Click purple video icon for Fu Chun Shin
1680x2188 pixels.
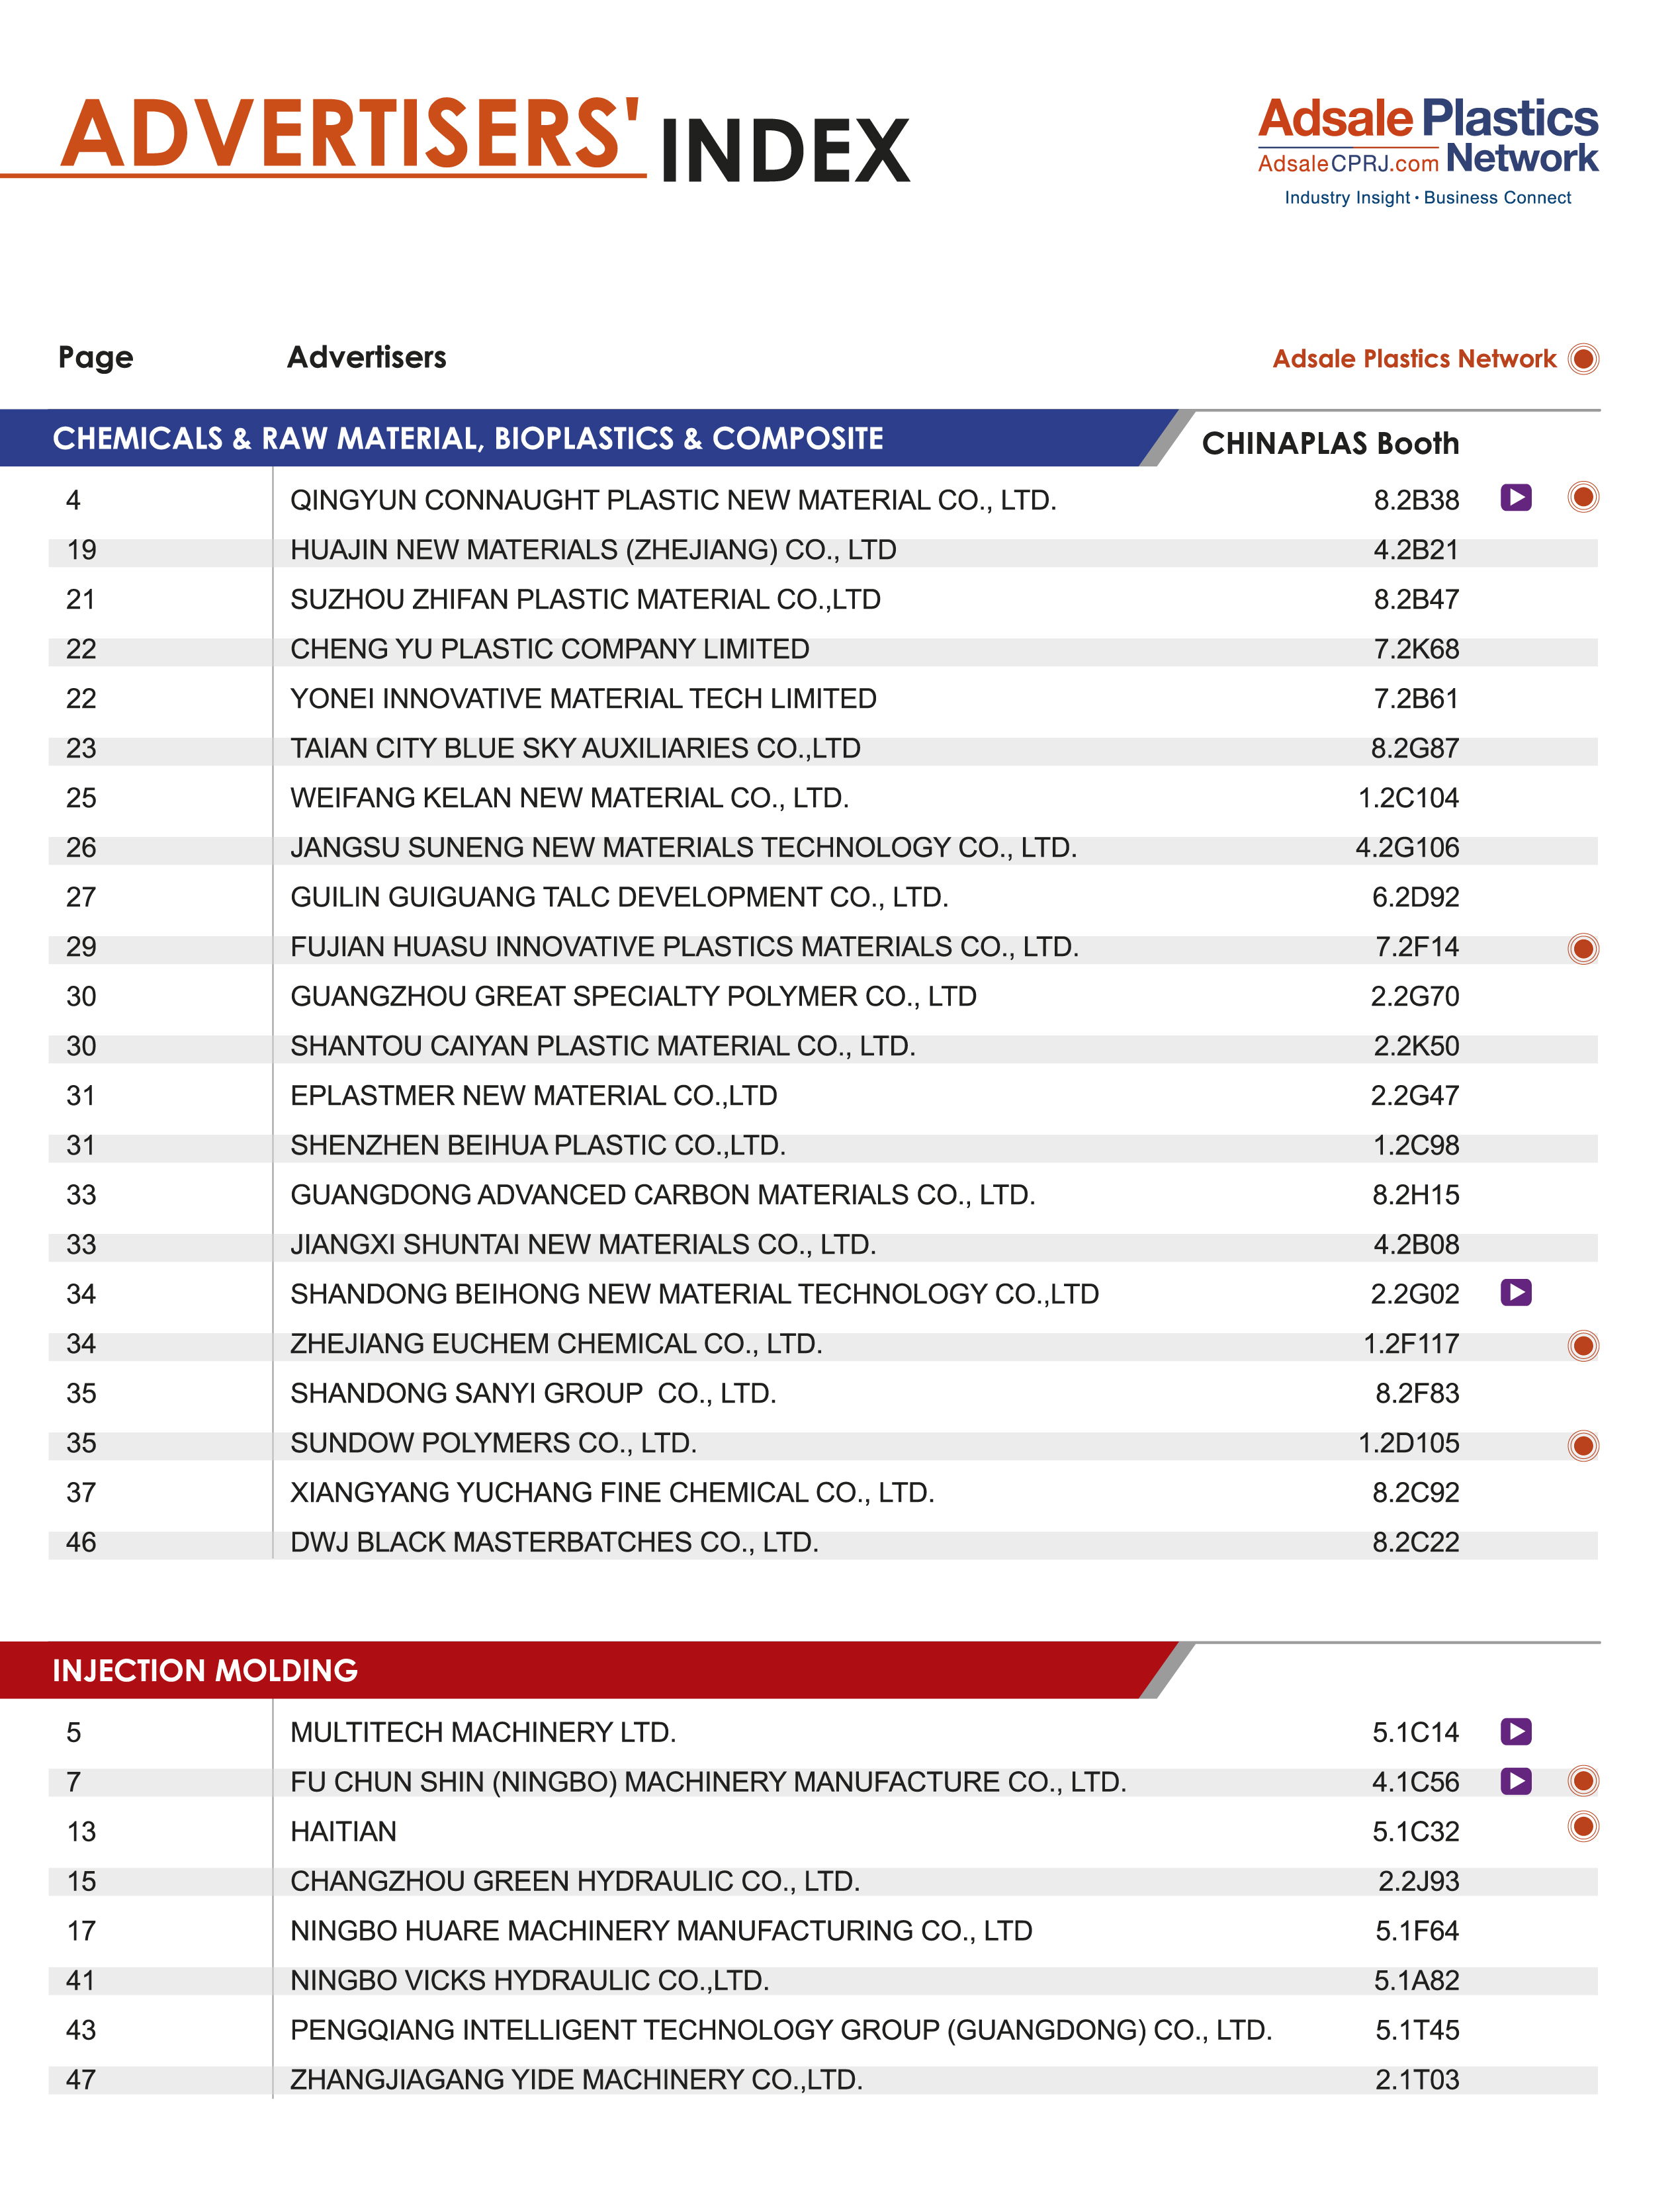(1516, 1781)
